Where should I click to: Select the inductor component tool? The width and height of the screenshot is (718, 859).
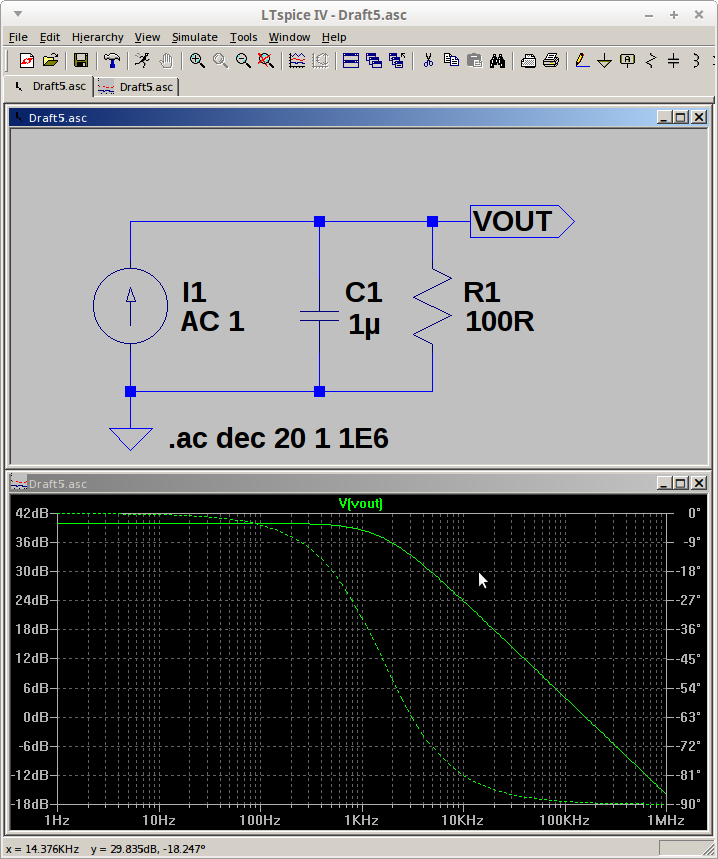click(x=697, y=60)
